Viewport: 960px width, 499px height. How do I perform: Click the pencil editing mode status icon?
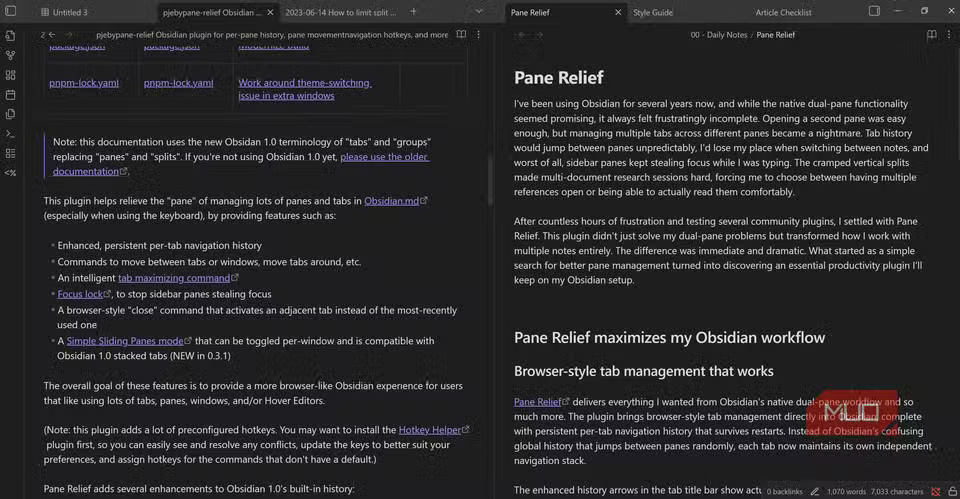click(815, 491)
